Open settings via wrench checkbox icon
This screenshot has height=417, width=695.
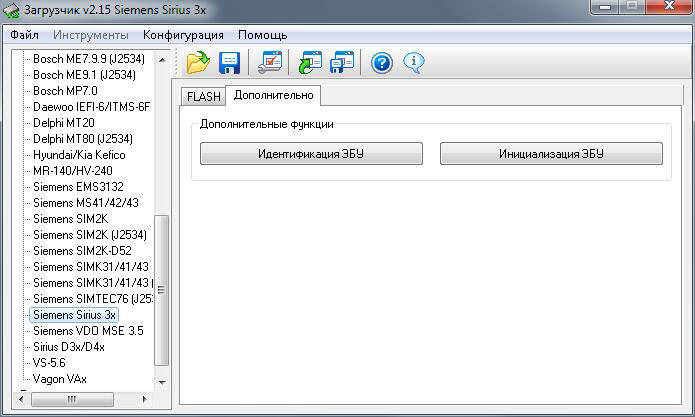(x=270, y=63)
